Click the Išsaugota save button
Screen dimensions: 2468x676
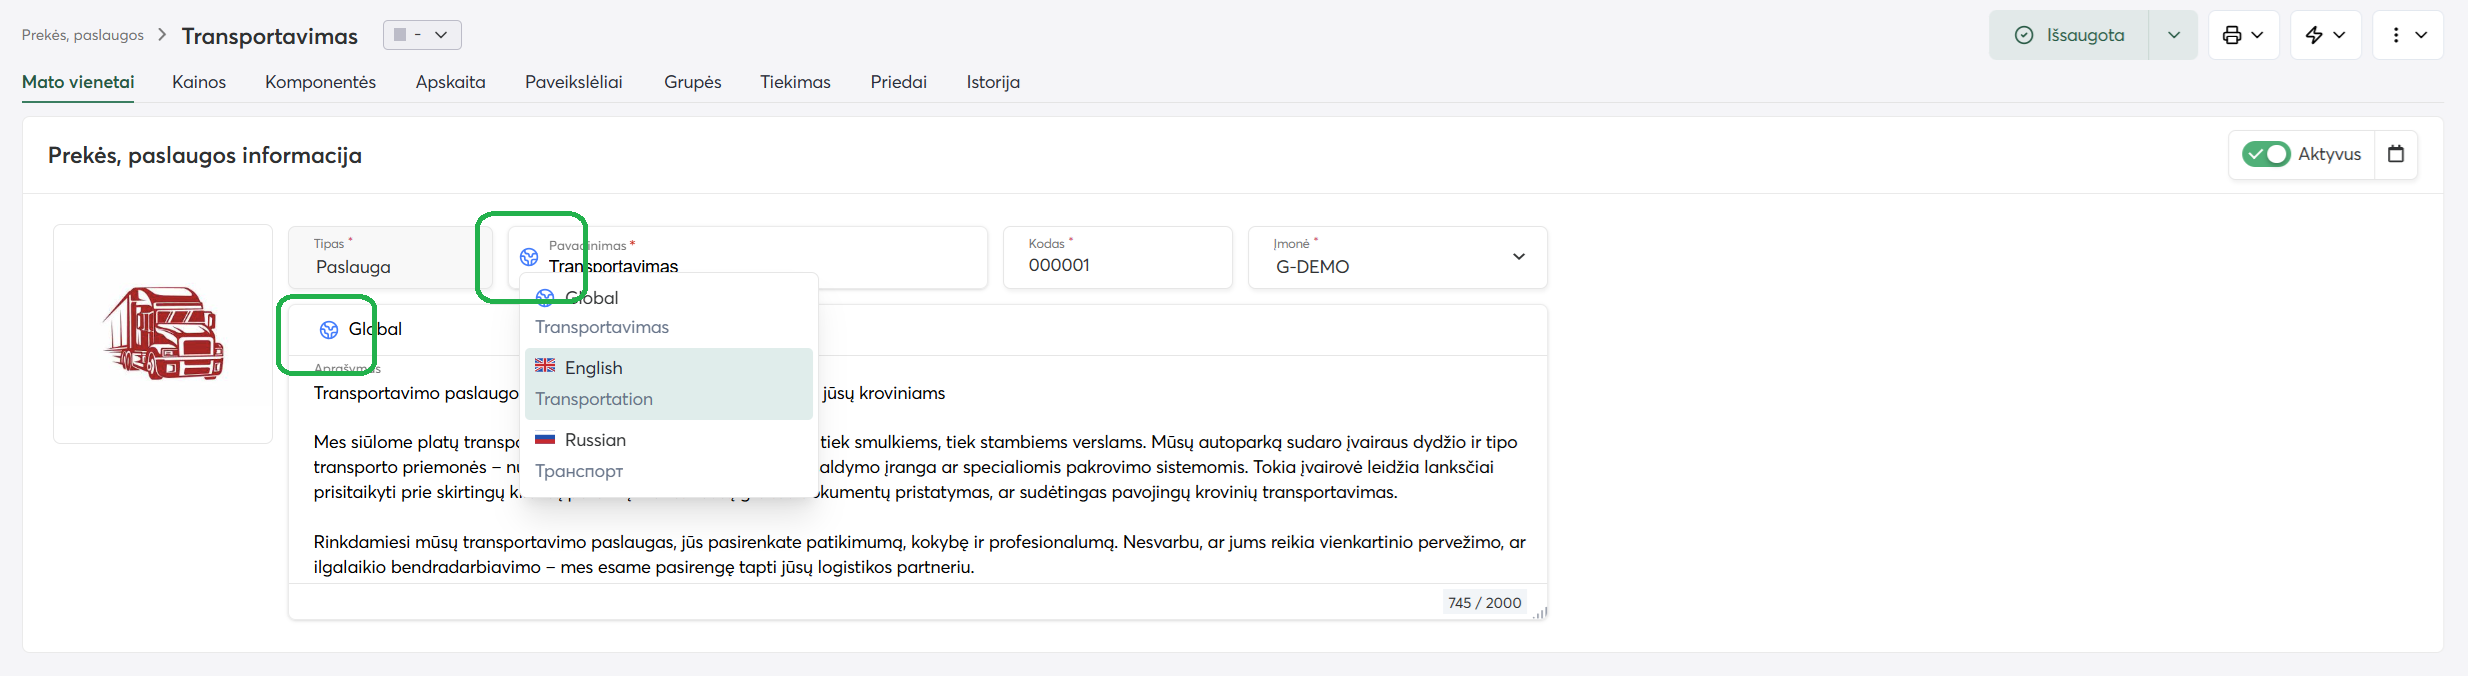pyautogui.click(x=2069, y=35)
